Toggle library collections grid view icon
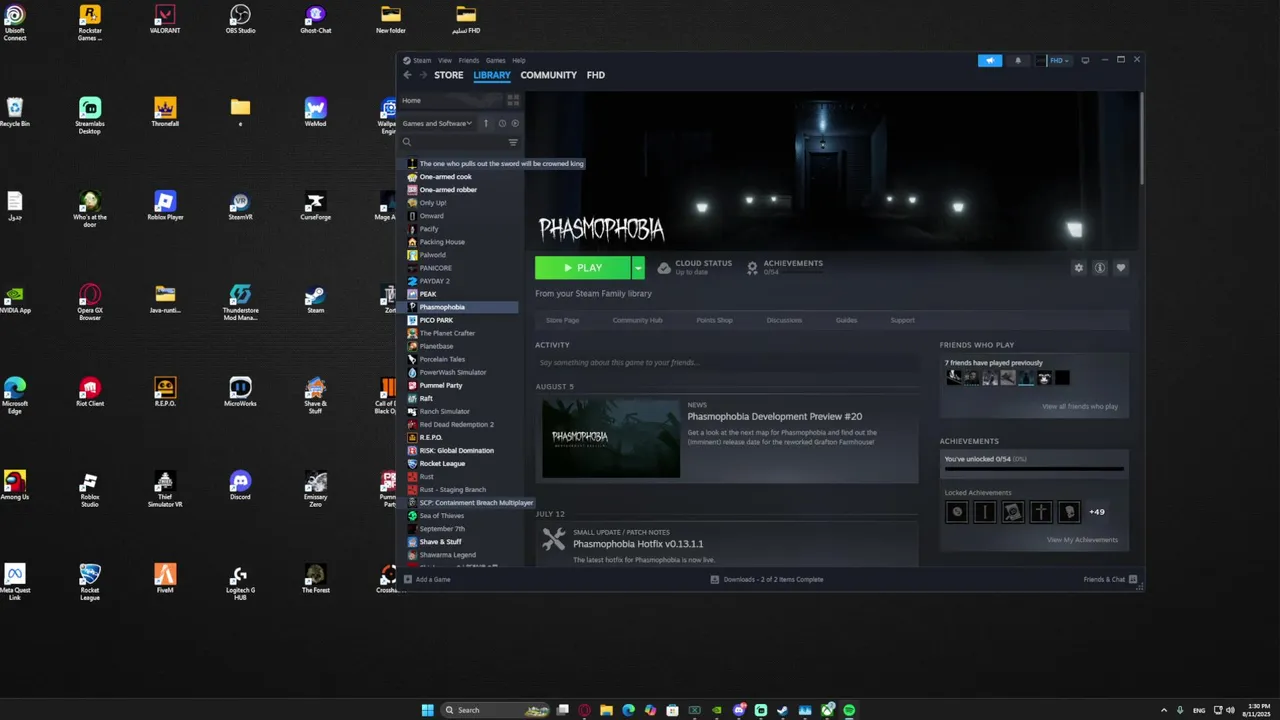The height and width of the screenshot is (720, 1280). point(513,100)
